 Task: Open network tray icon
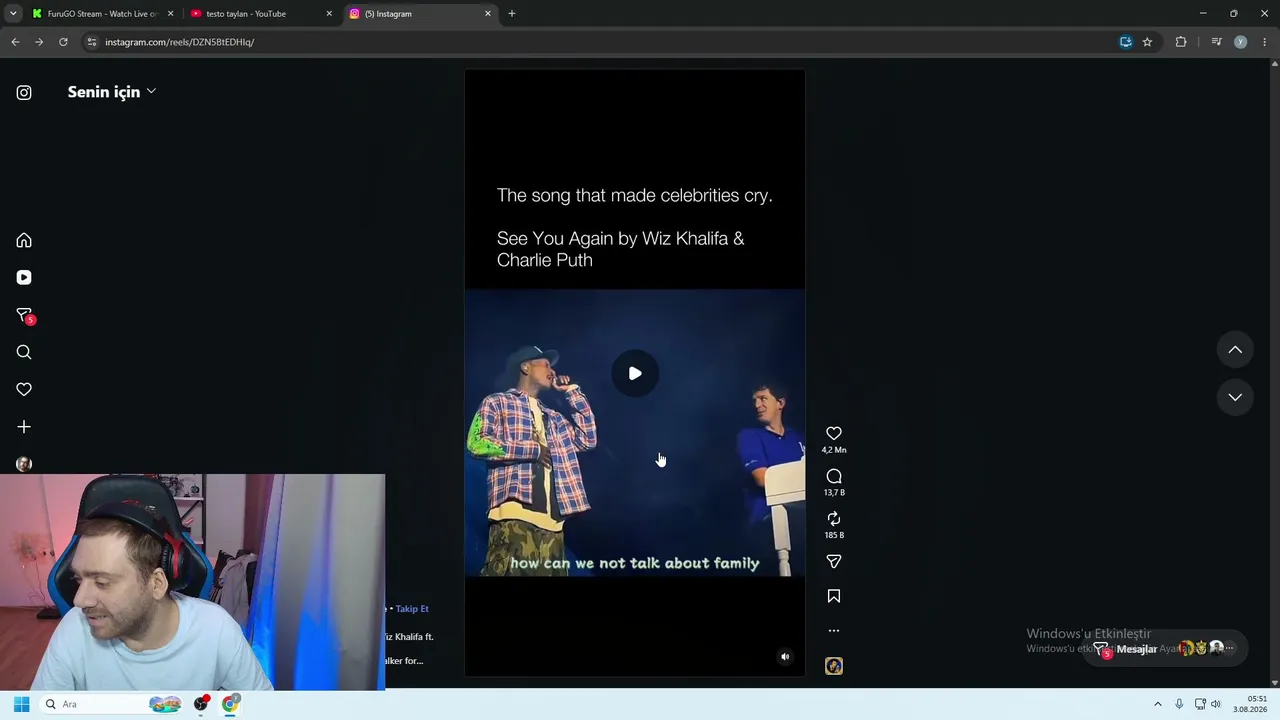point(1200,704)
